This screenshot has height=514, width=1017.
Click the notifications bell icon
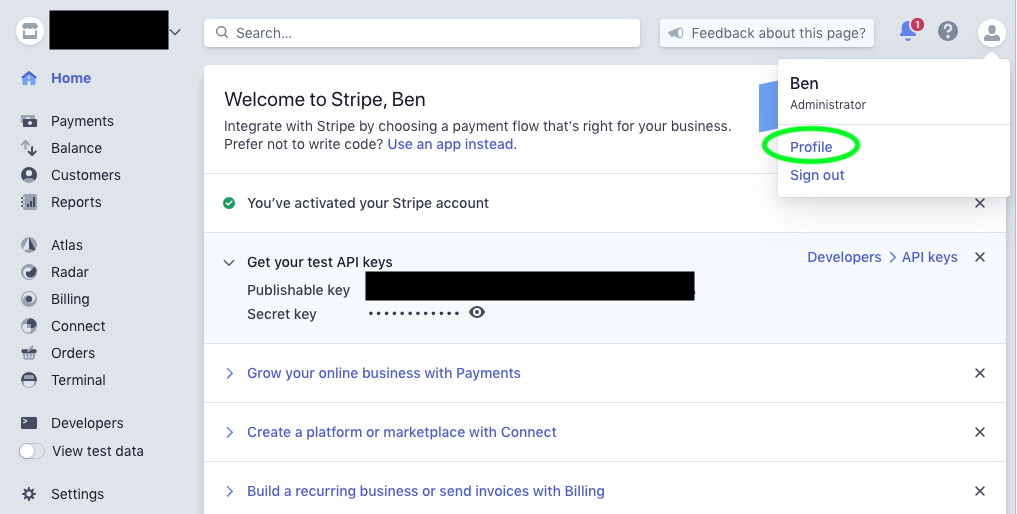point(908,32)
